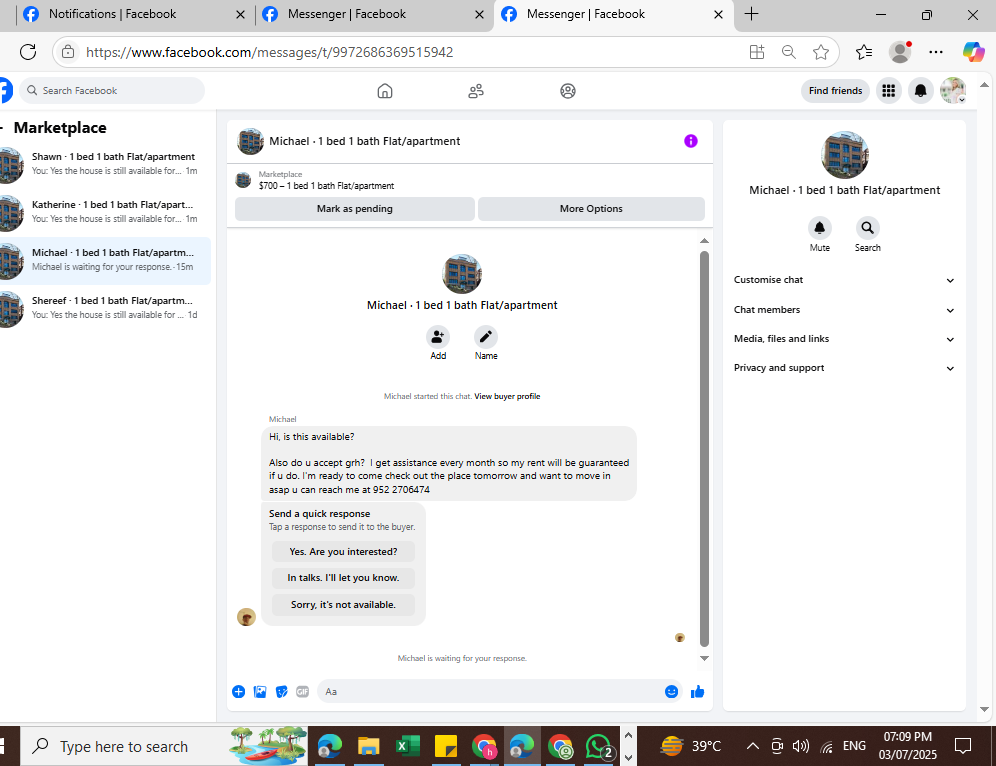This screenshot has width=996, height=766.
Task: Open the Facebook Home icon
Action: coord(385,91)
